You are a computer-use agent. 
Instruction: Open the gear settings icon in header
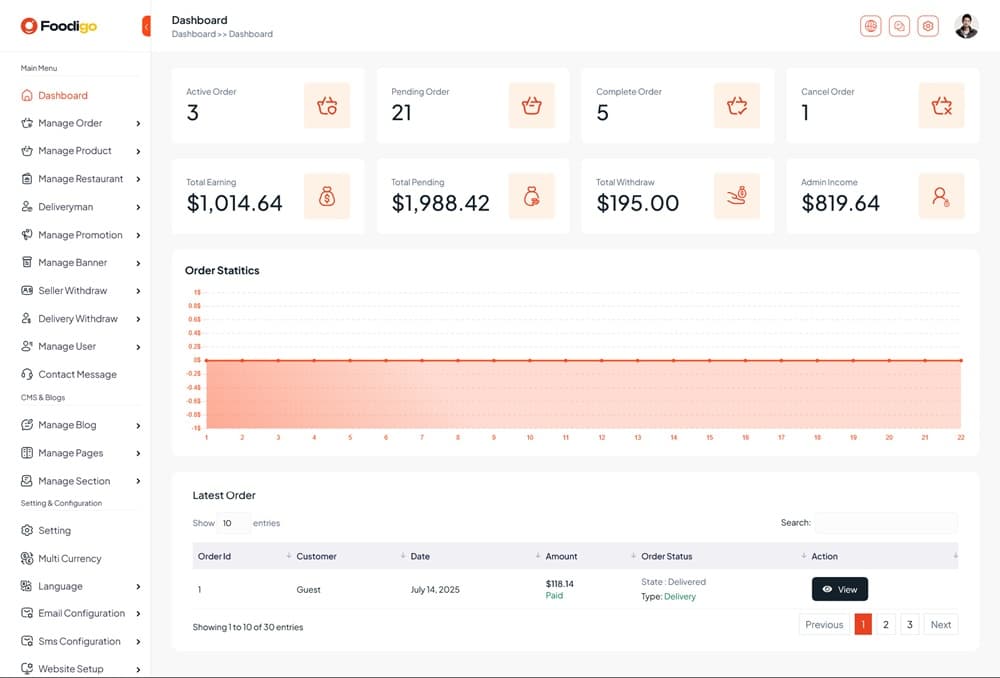point(928,27)
